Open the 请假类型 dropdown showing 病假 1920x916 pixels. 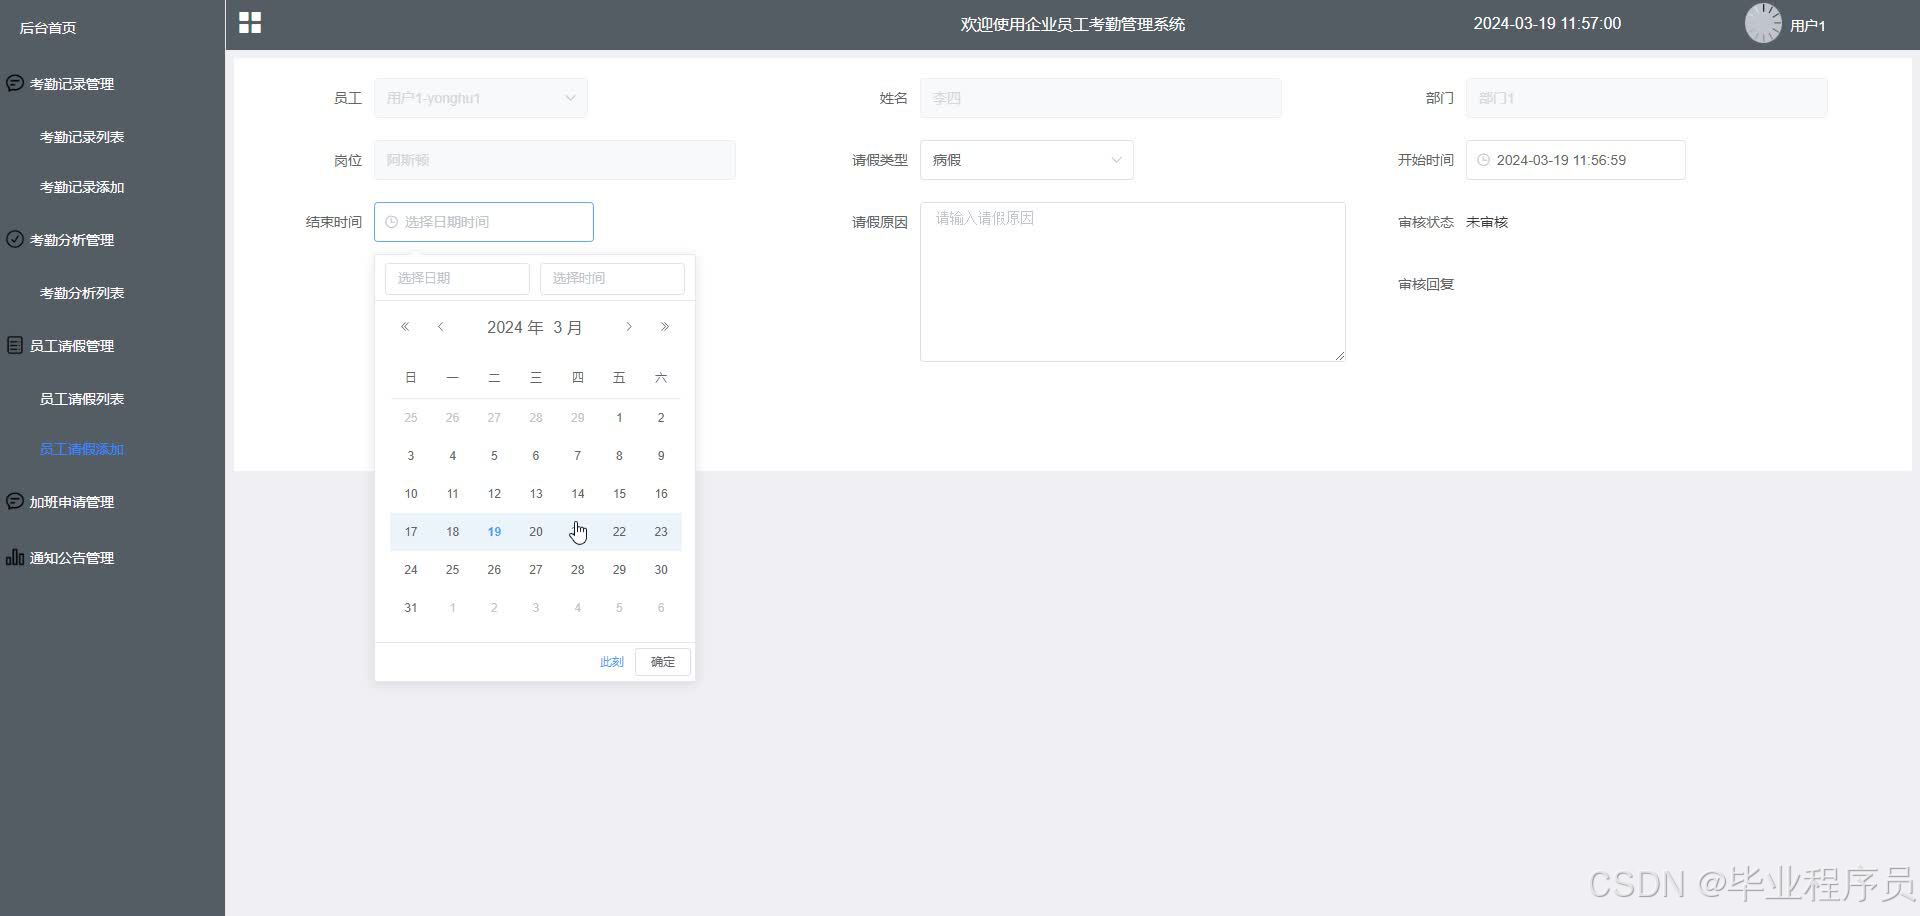[x=1027, y=160]
